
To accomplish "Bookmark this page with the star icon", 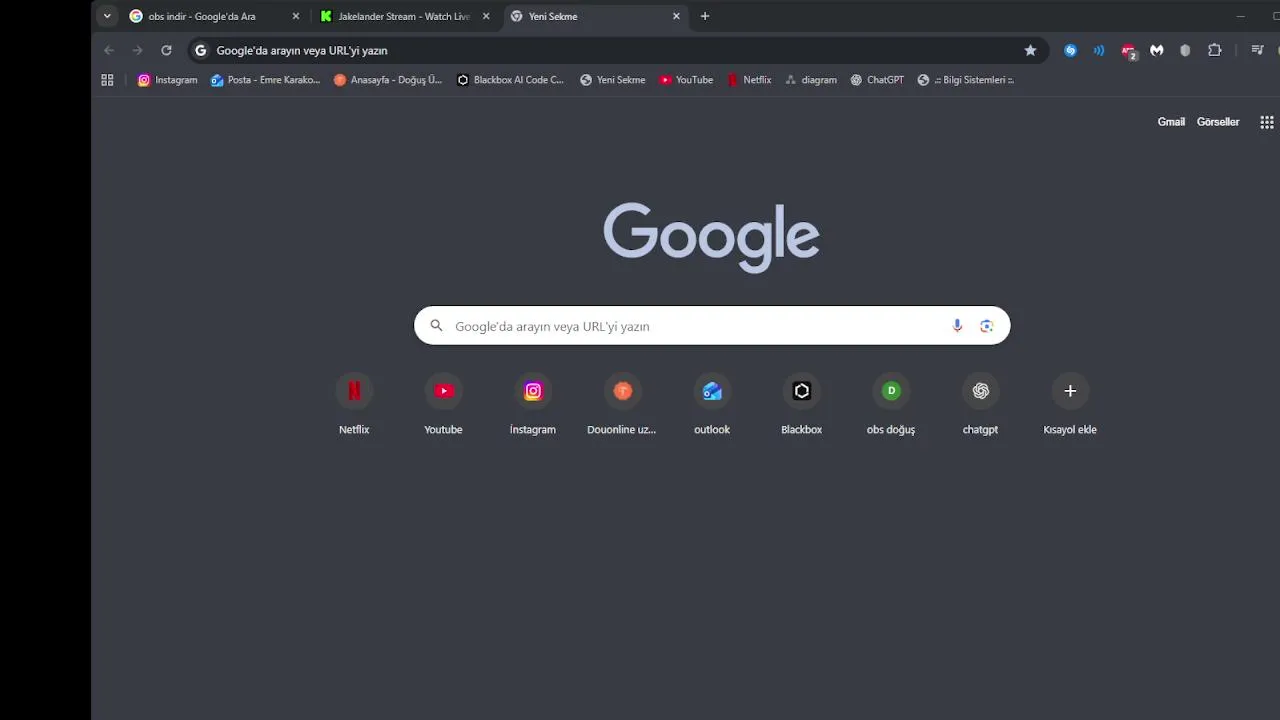I will [x=1030, y=50].
